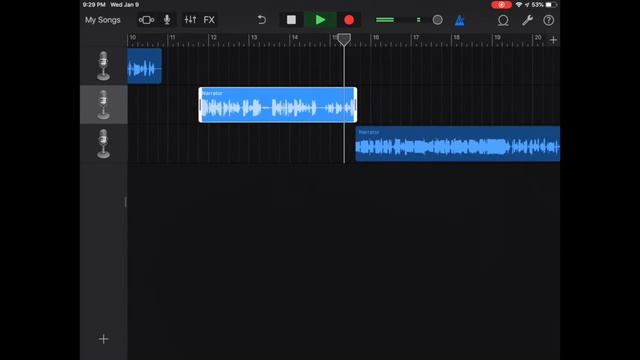Image resolution: width=640 pixels, height=360 pixels.
Task: Tap the Wi-Fi status icon
Action: (x=519, y=5)
